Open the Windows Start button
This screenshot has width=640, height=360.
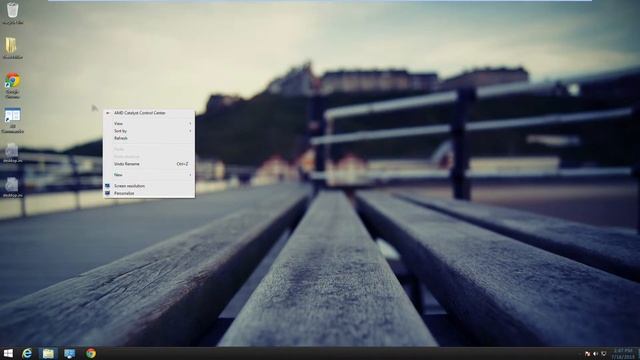[8, 353]
